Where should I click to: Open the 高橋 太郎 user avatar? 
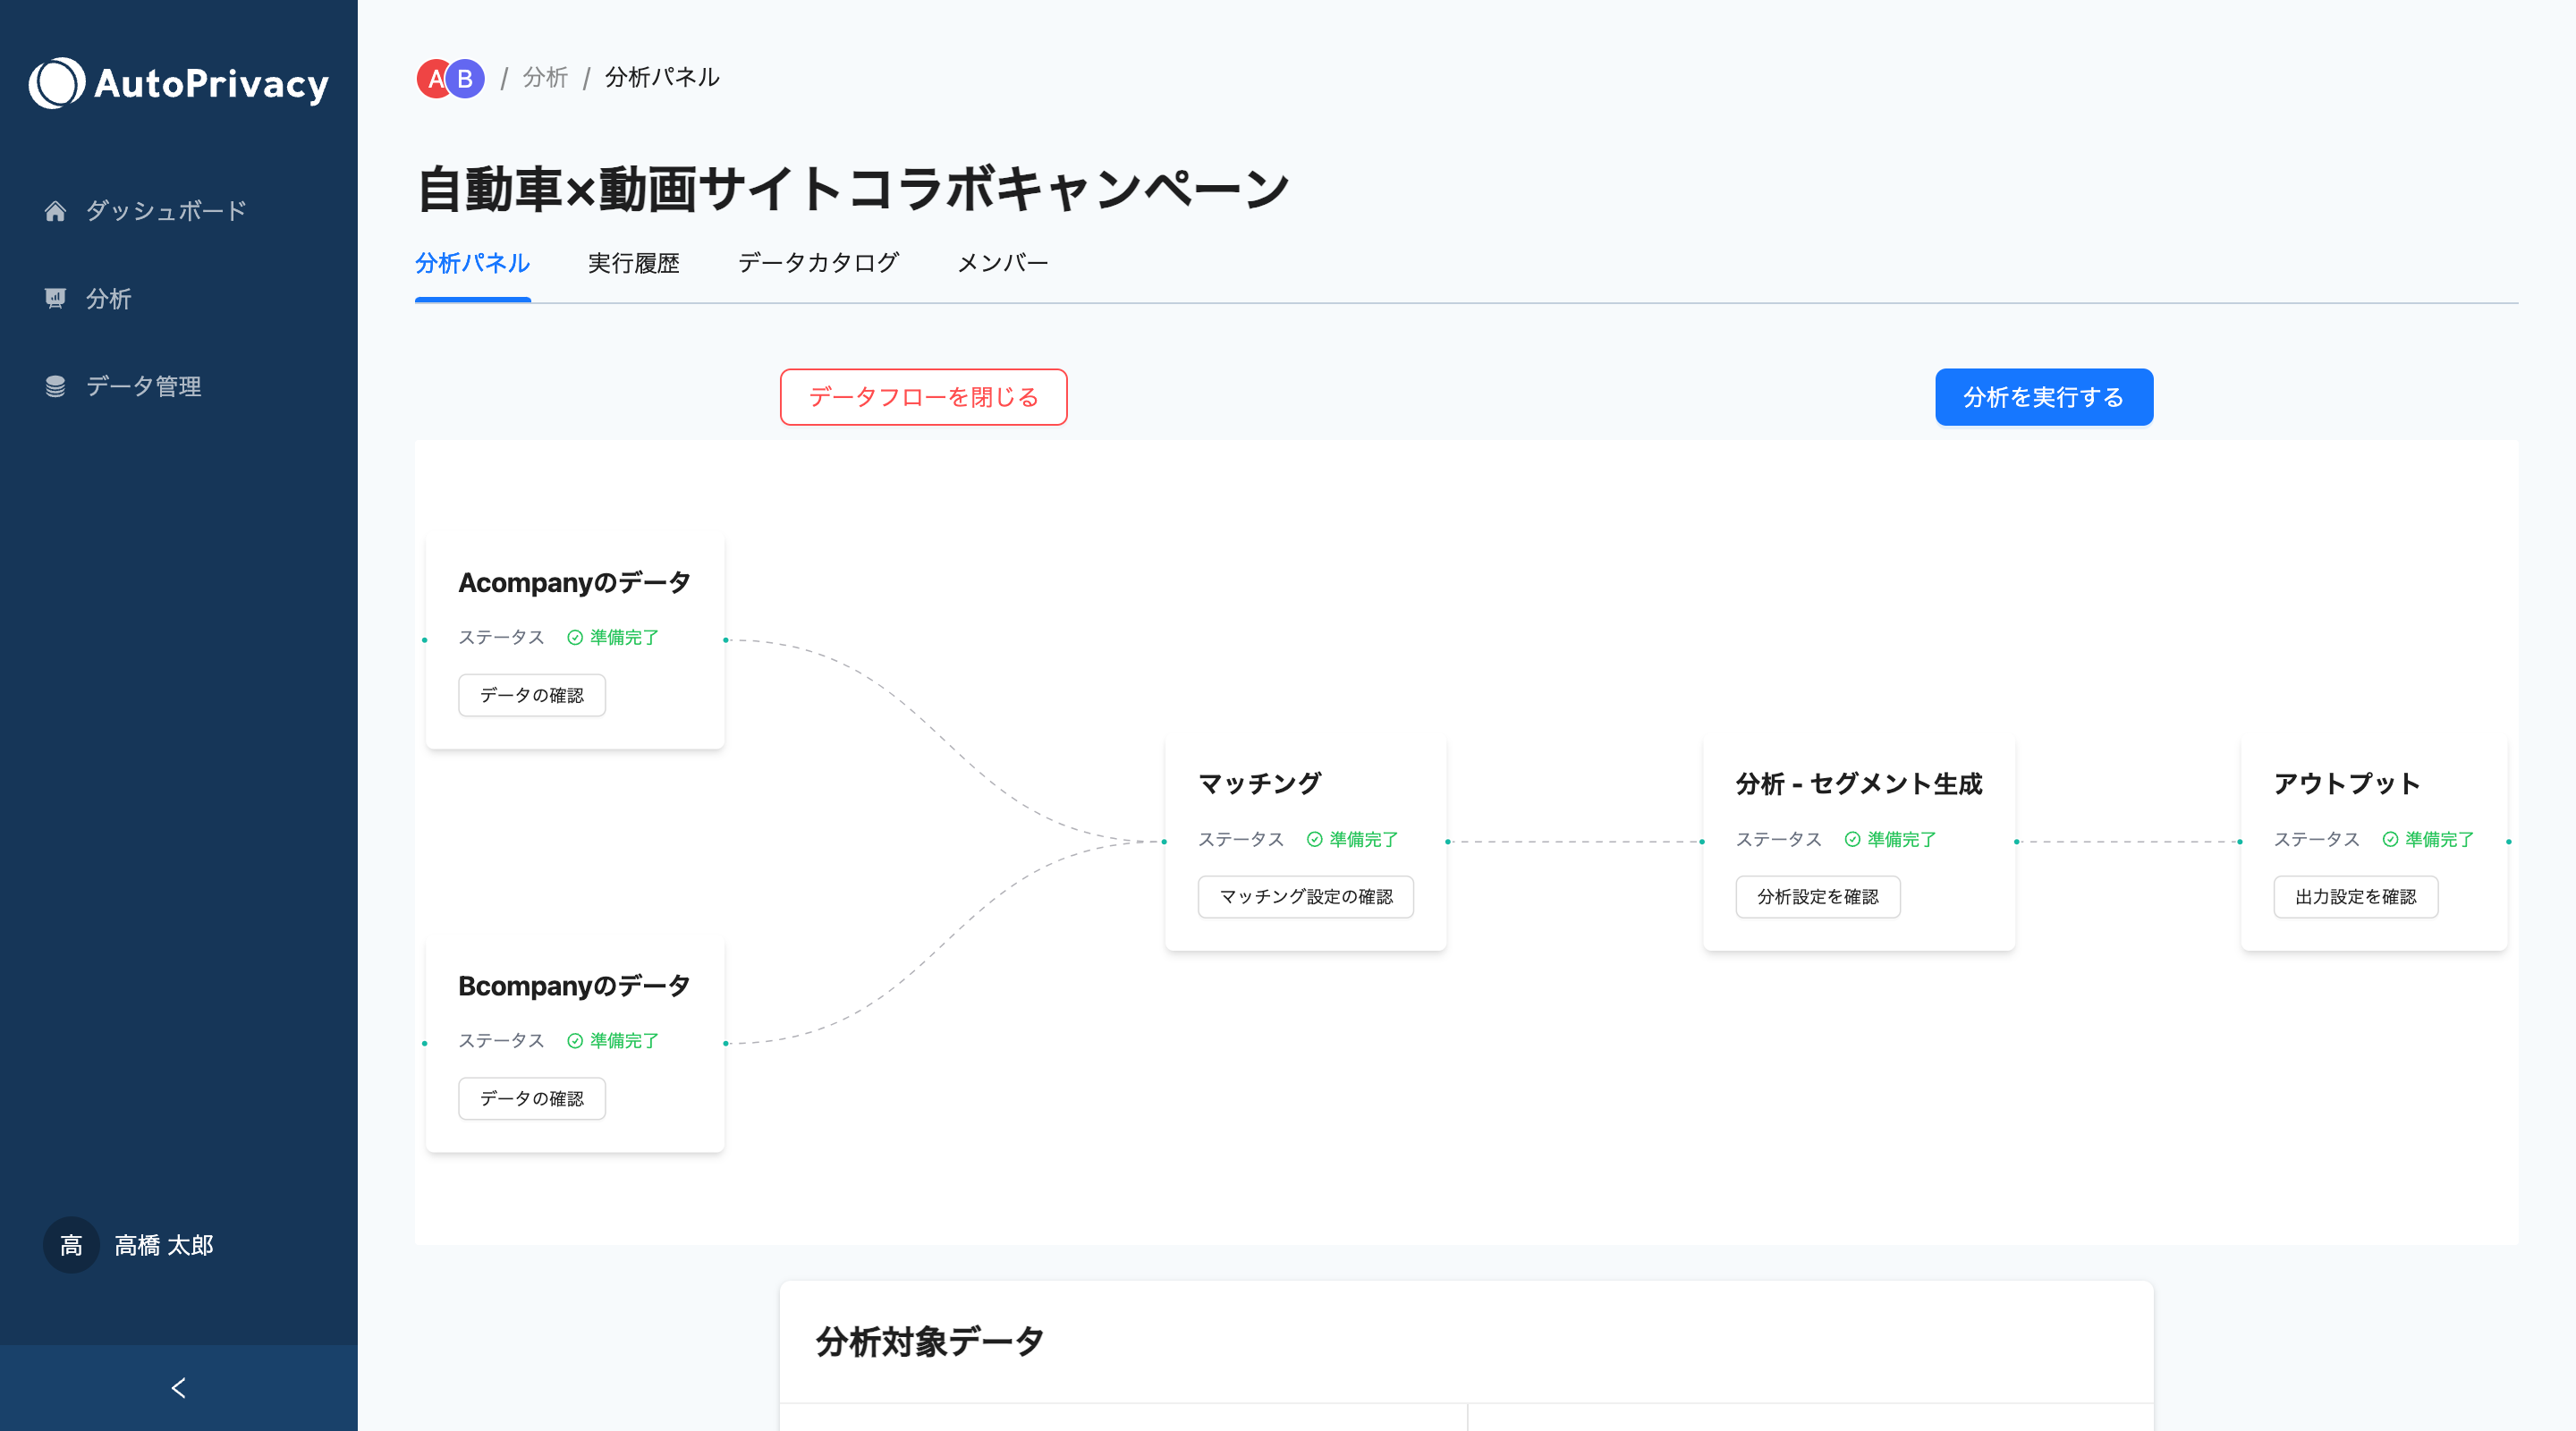(70, 1245)
